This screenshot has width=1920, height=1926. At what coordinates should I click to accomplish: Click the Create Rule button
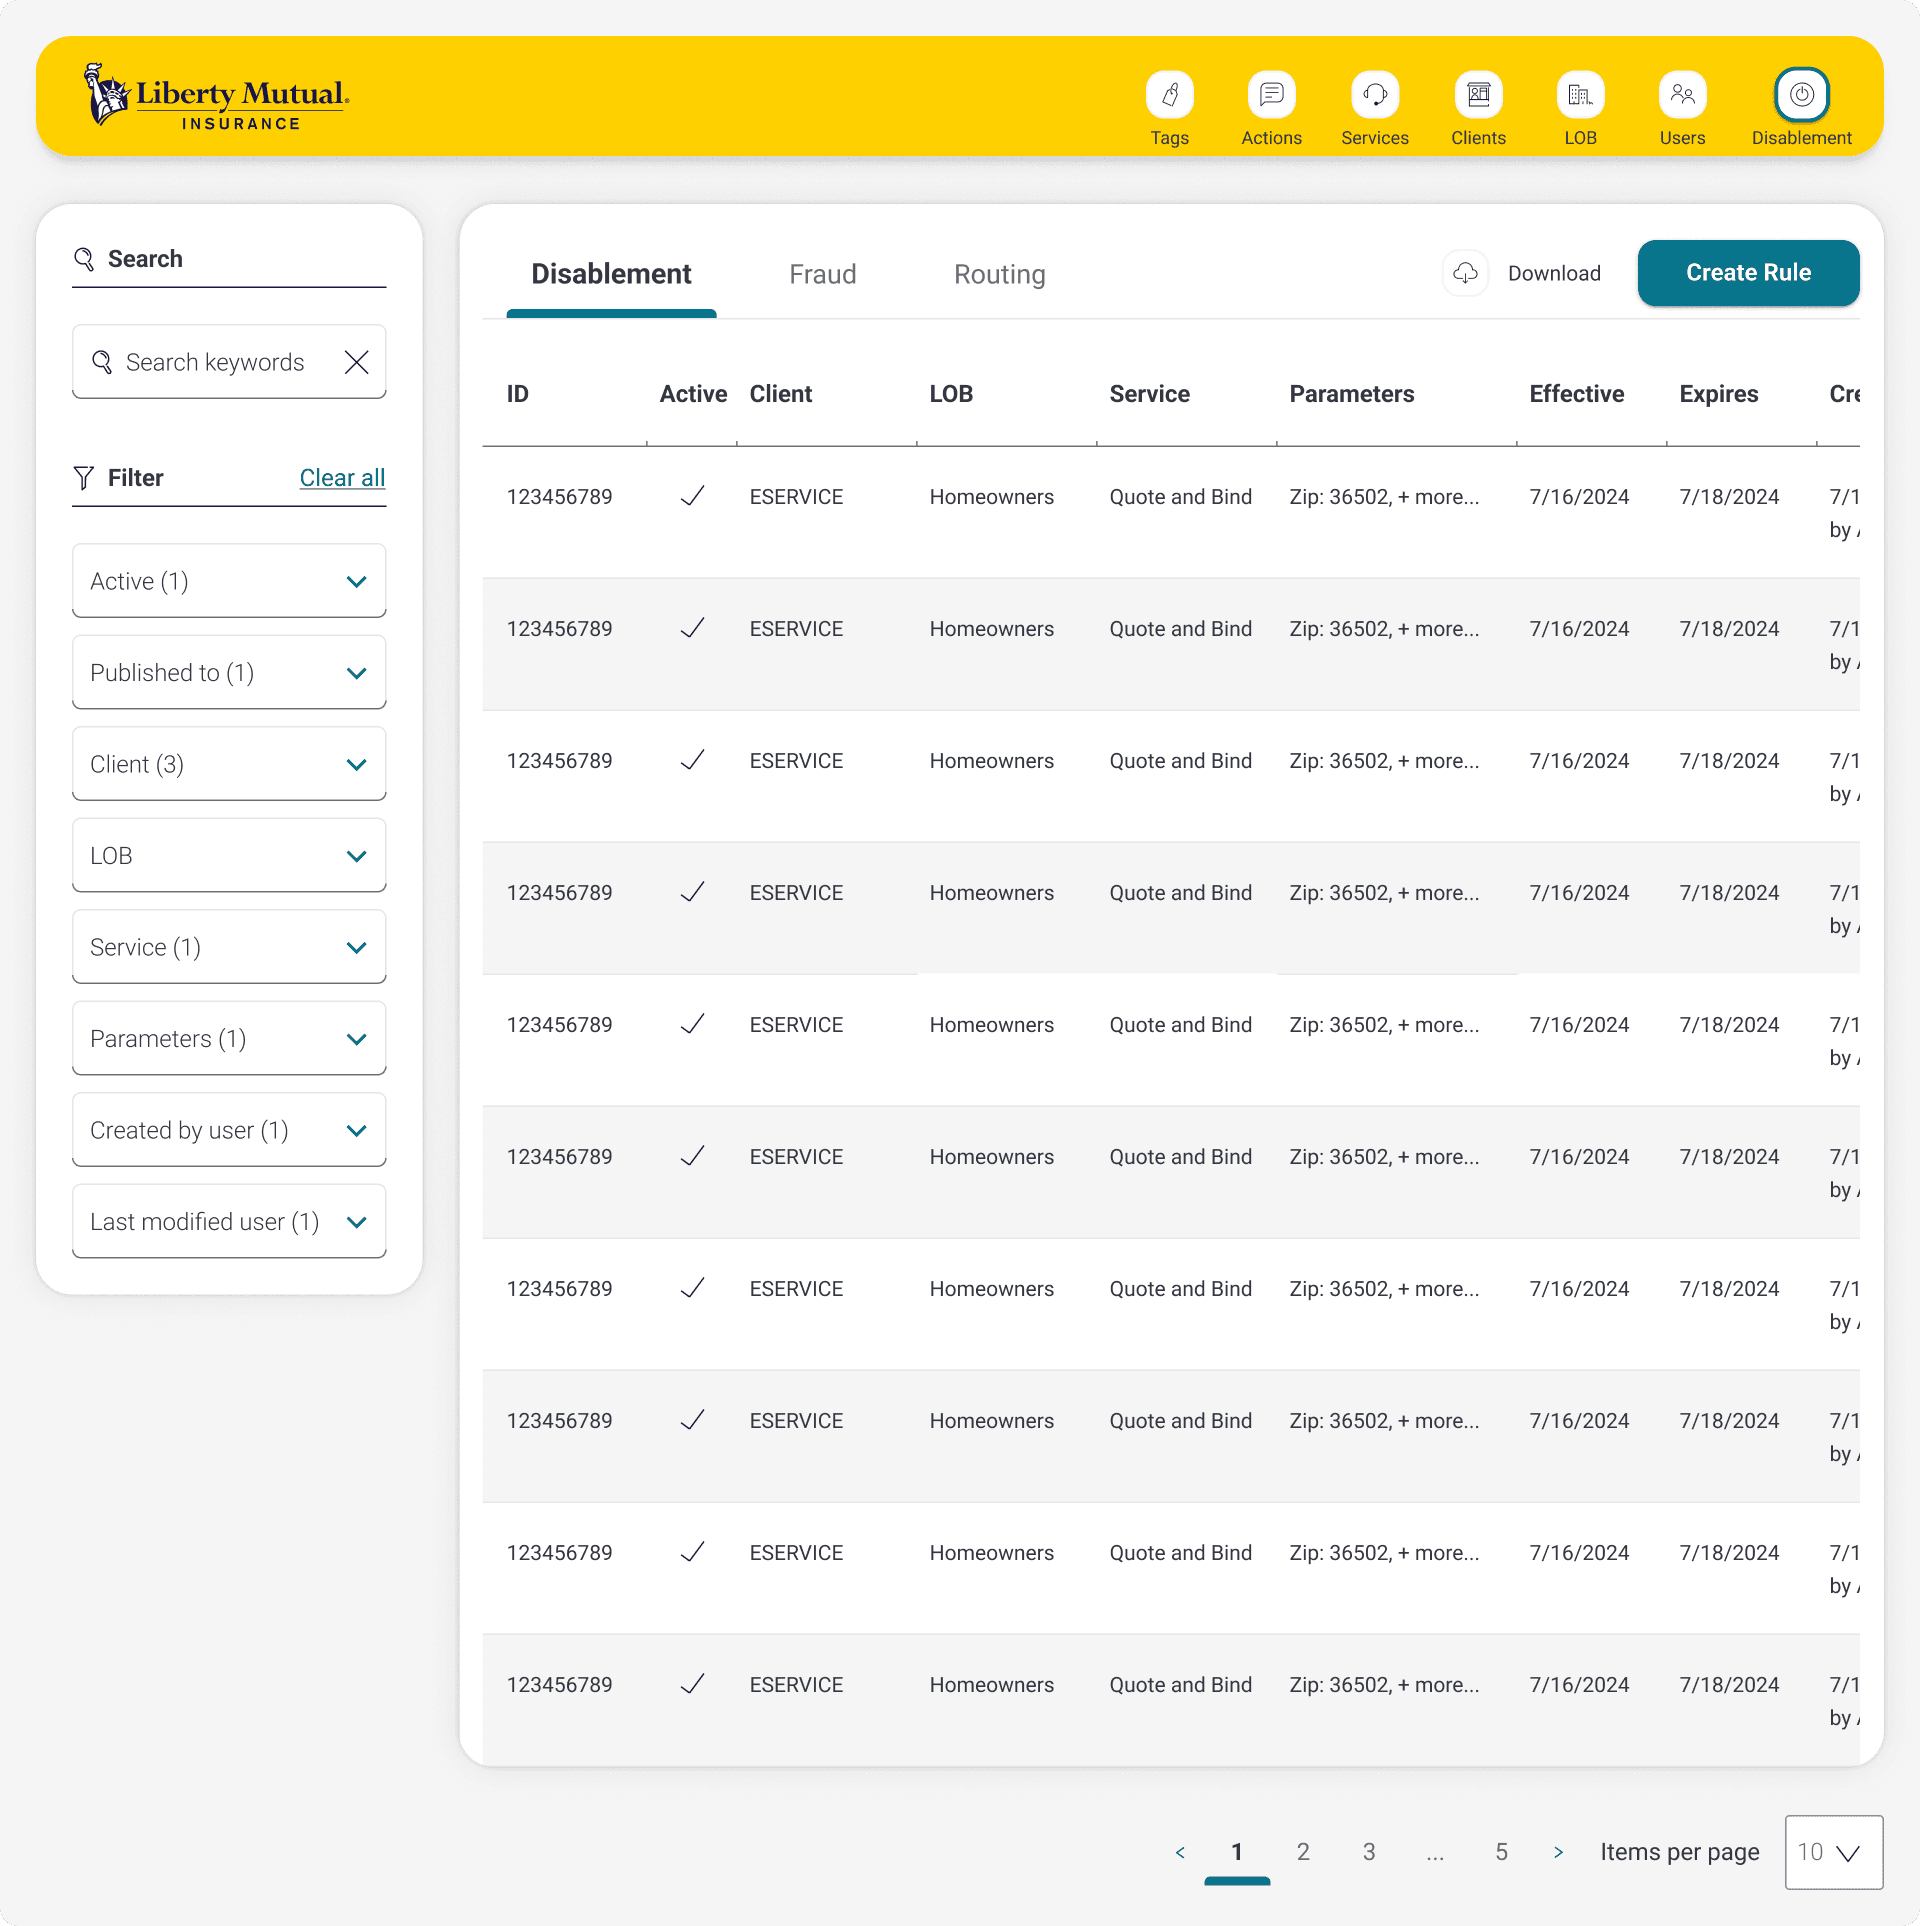(x=1747, y=273)
